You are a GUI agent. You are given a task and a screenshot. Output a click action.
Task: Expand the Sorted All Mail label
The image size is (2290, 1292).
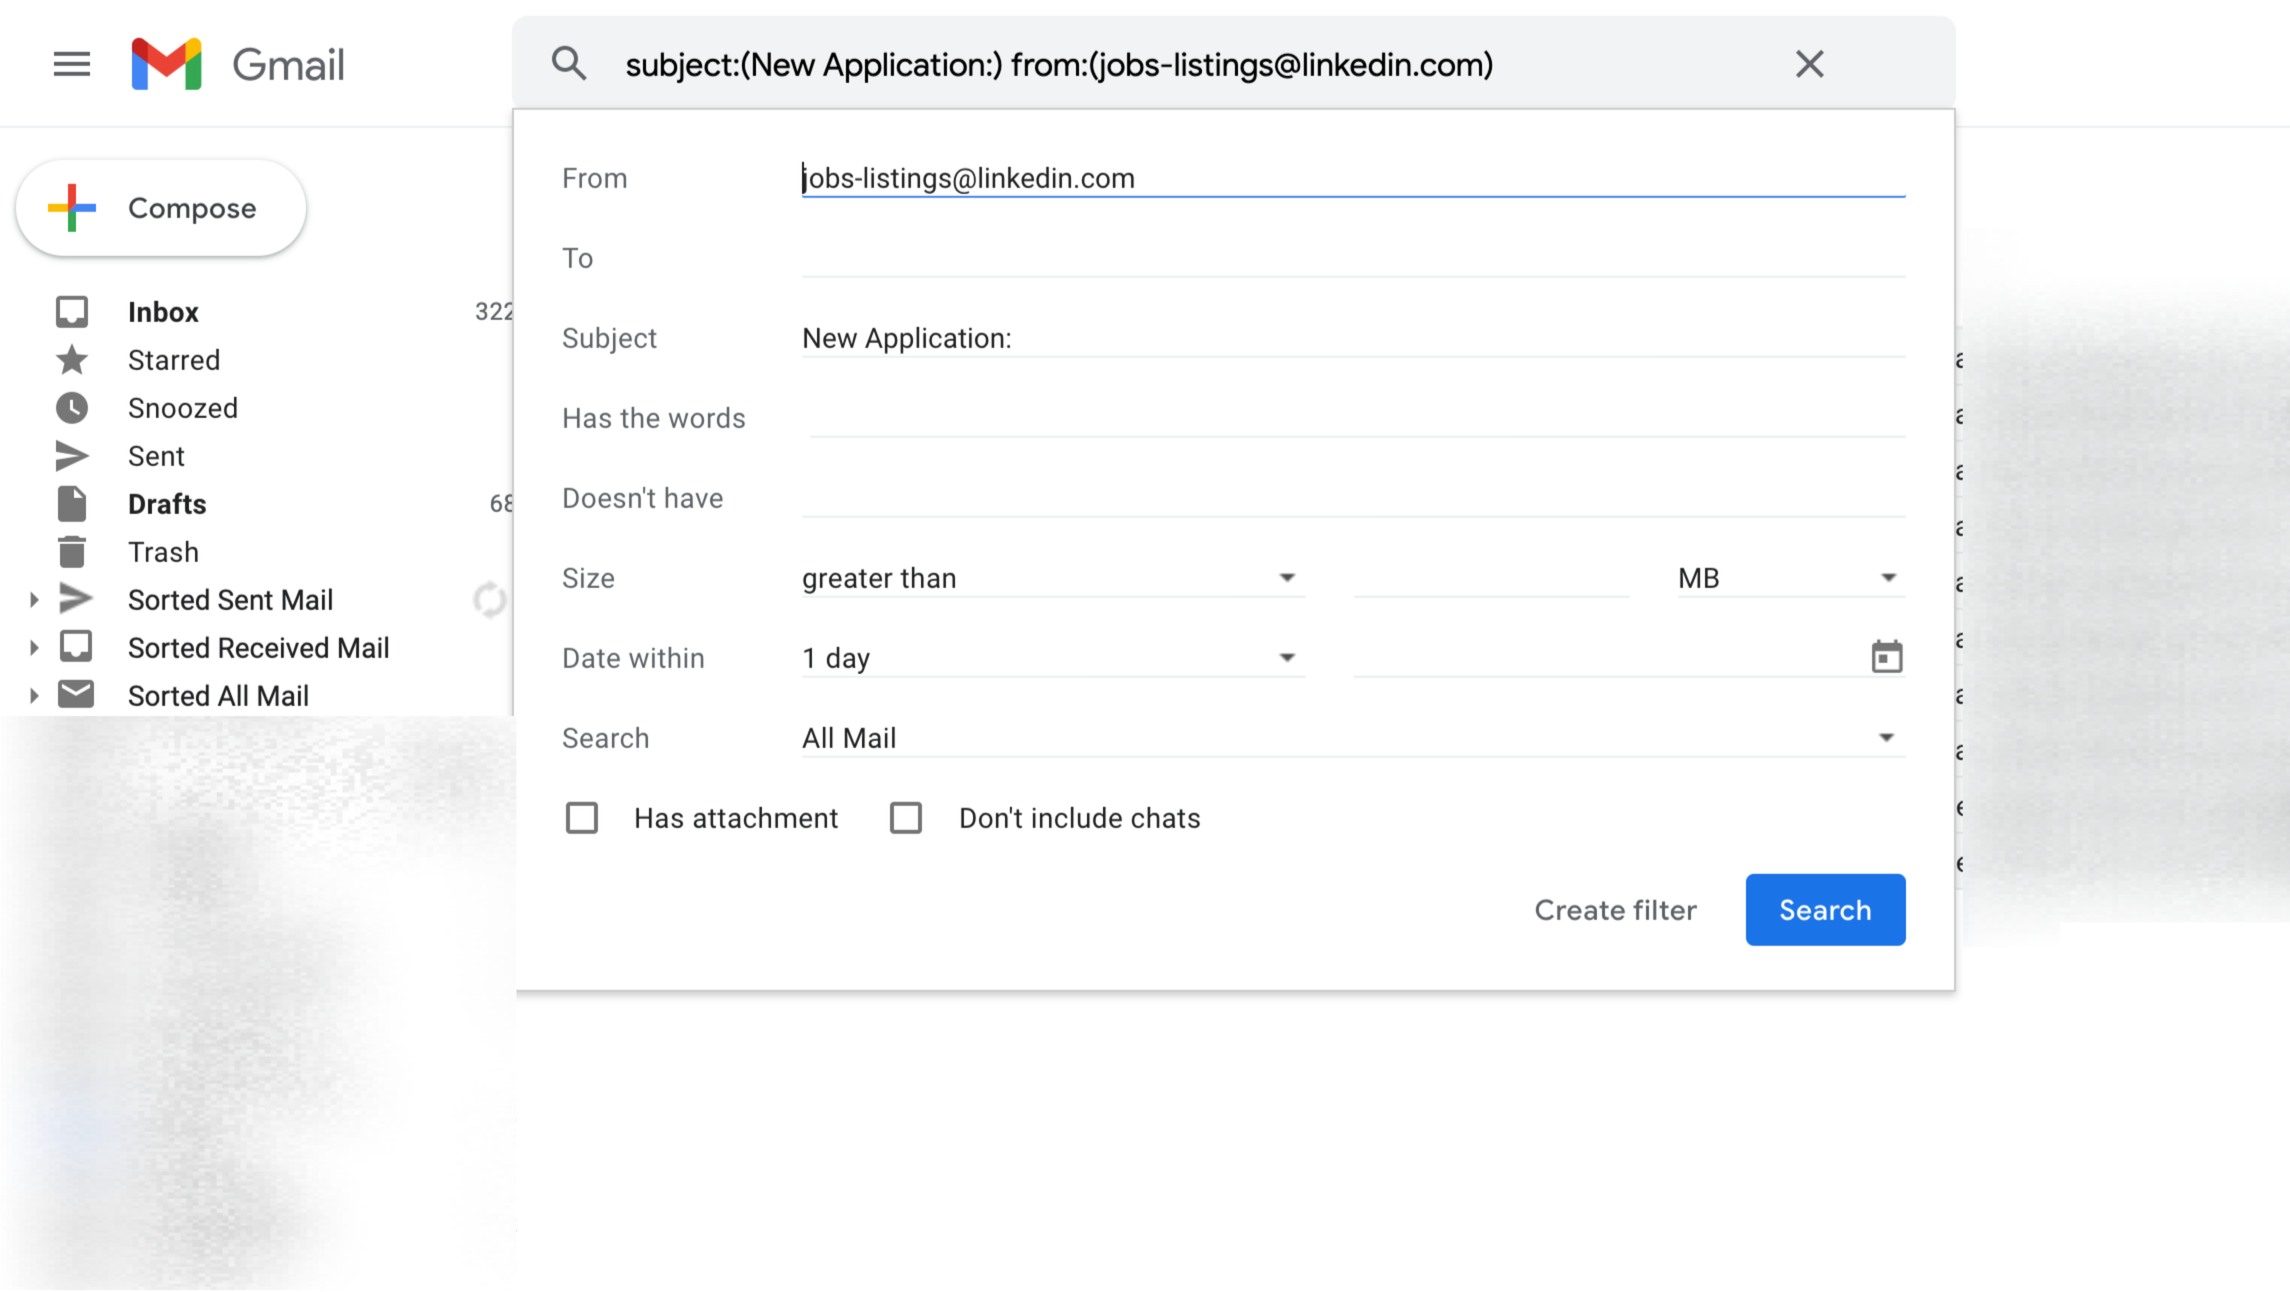(34, 696)
